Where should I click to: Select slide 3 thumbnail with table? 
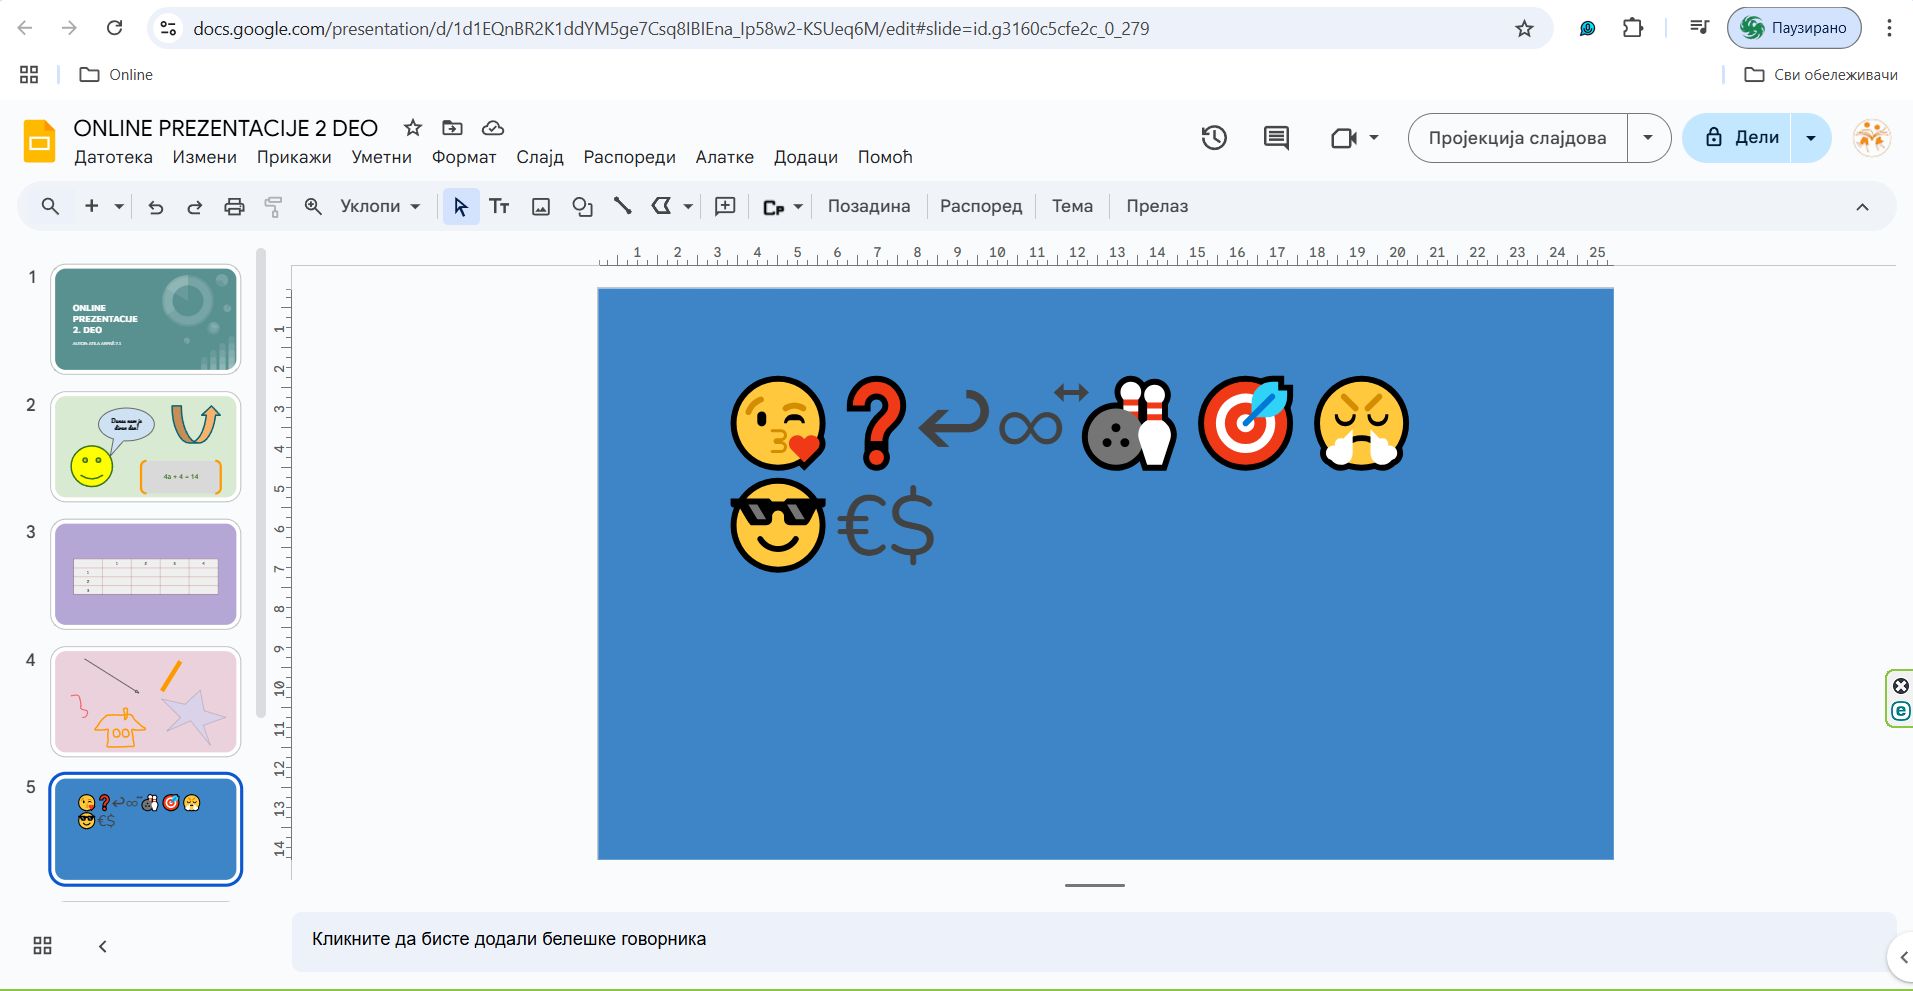point(146,574)
